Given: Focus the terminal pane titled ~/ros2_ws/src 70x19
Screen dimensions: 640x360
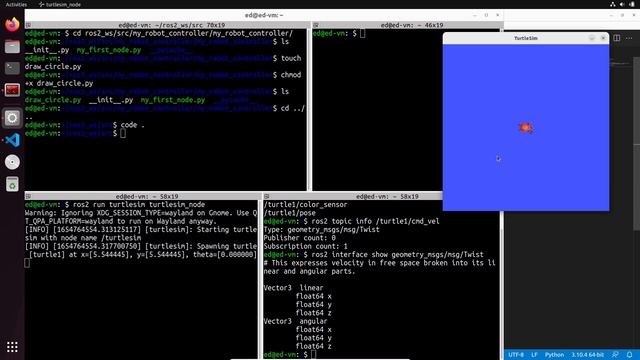Looking at the screenshot, I should pyautogui.click(x=171, y=25).
